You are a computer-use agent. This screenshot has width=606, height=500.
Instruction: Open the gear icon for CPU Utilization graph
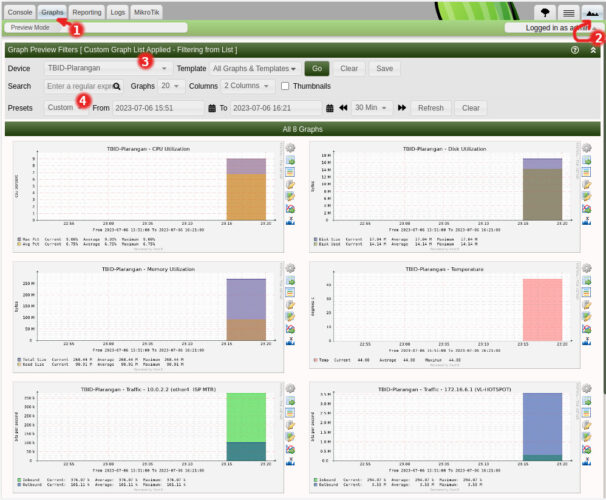coord(290,148)
